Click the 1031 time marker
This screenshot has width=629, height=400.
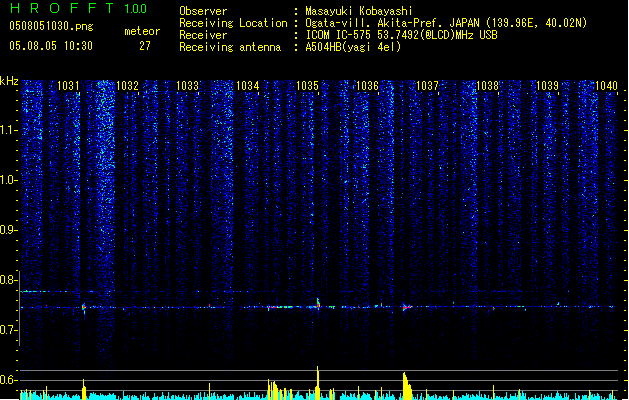68,85
